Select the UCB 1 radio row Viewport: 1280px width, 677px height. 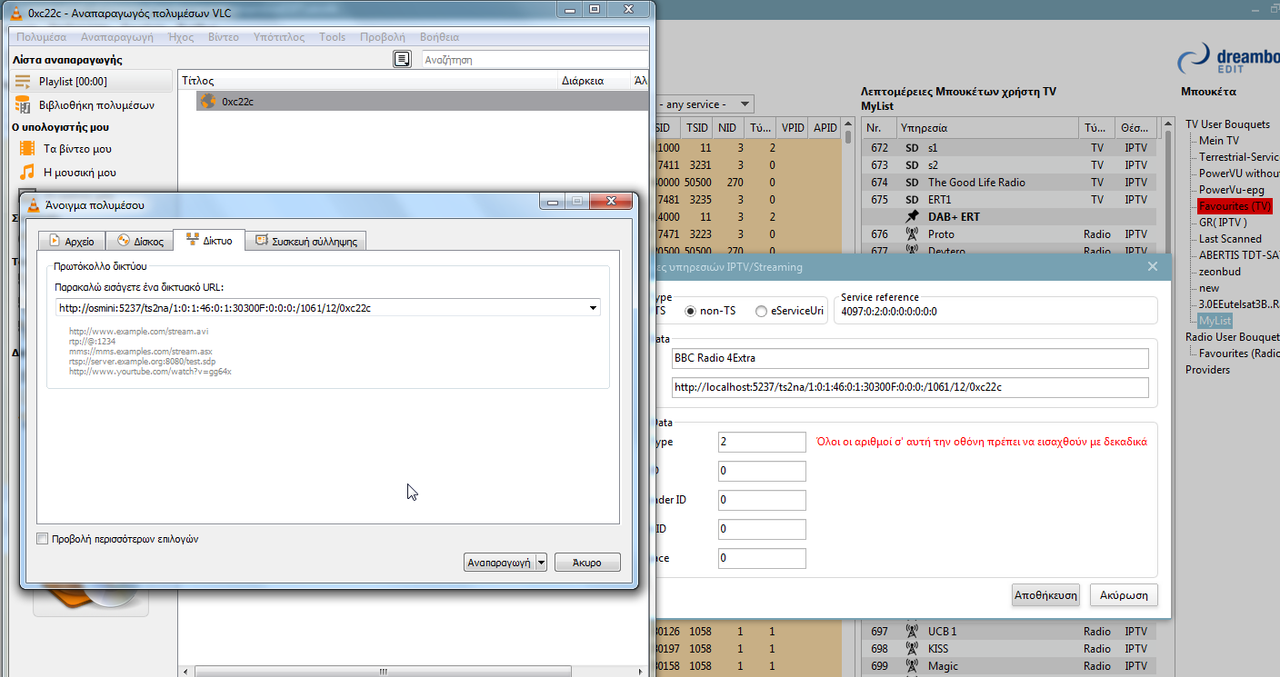[1010, 631]
